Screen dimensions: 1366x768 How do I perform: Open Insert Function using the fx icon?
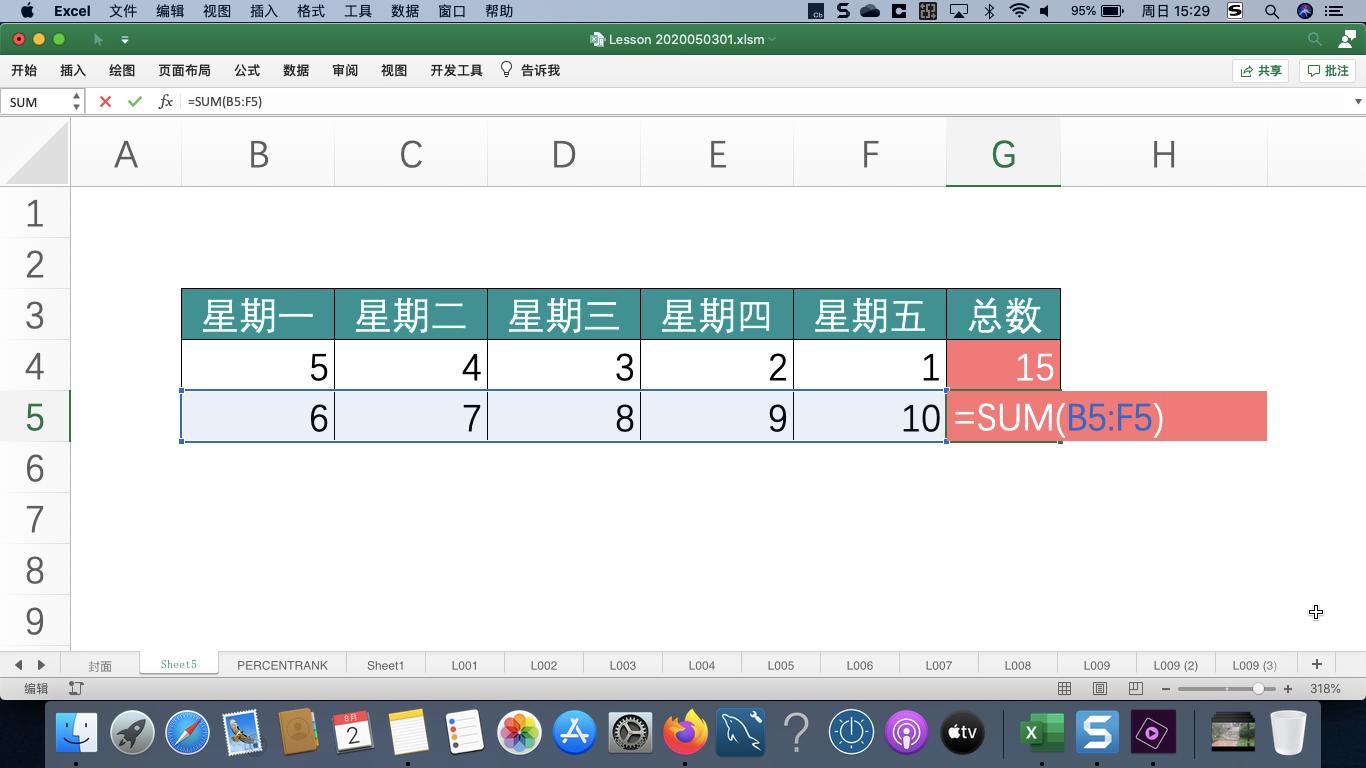166,101
